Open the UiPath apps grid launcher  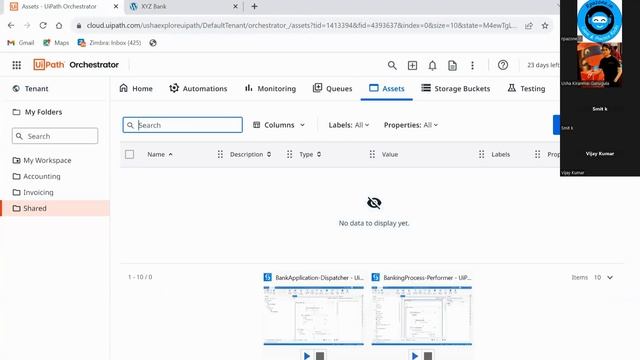coord(17,65)
